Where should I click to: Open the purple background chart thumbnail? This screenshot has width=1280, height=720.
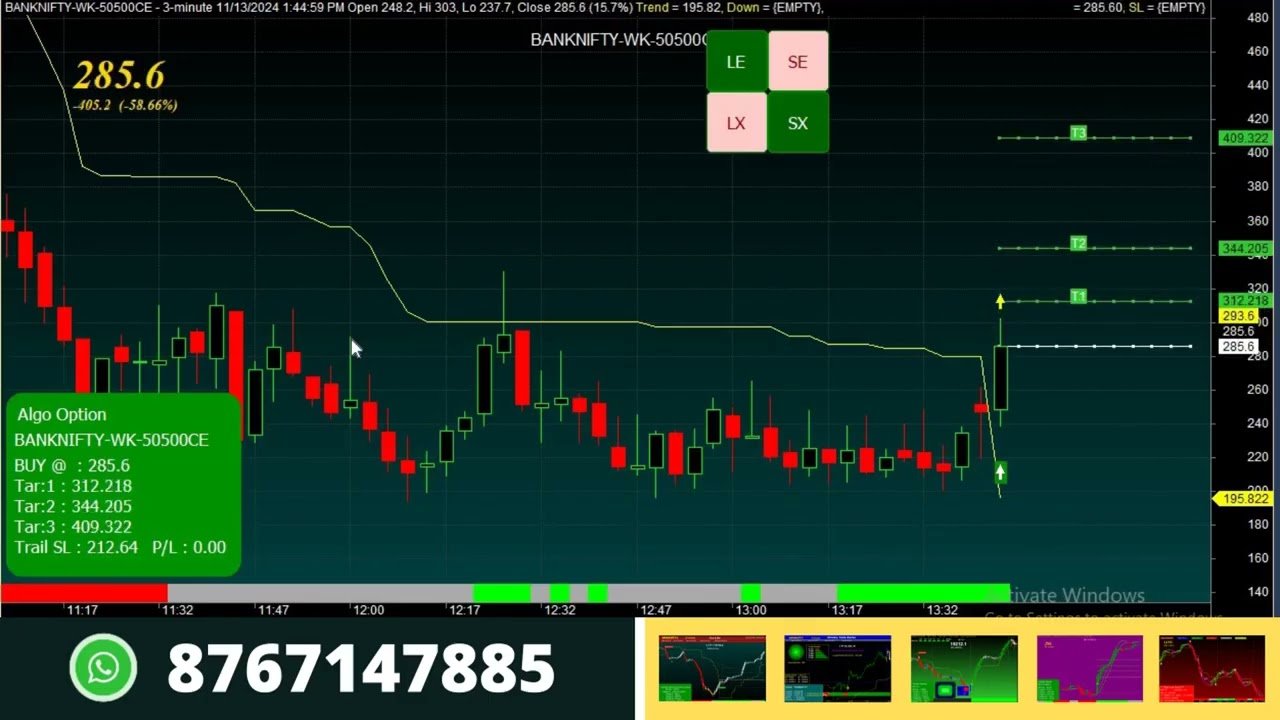(x=1089, y=668)
